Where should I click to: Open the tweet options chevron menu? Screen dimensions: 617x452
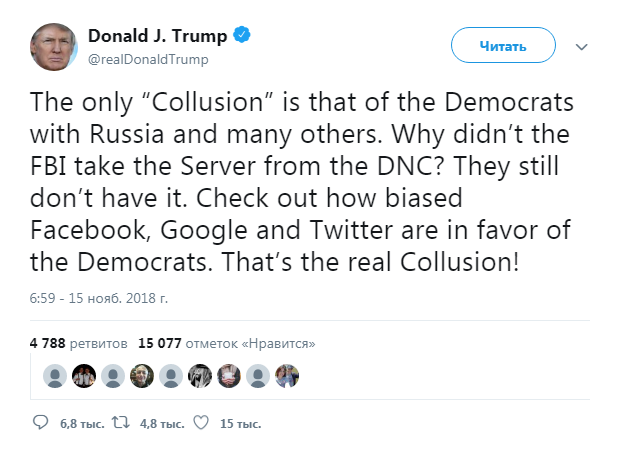pos(582,47)
